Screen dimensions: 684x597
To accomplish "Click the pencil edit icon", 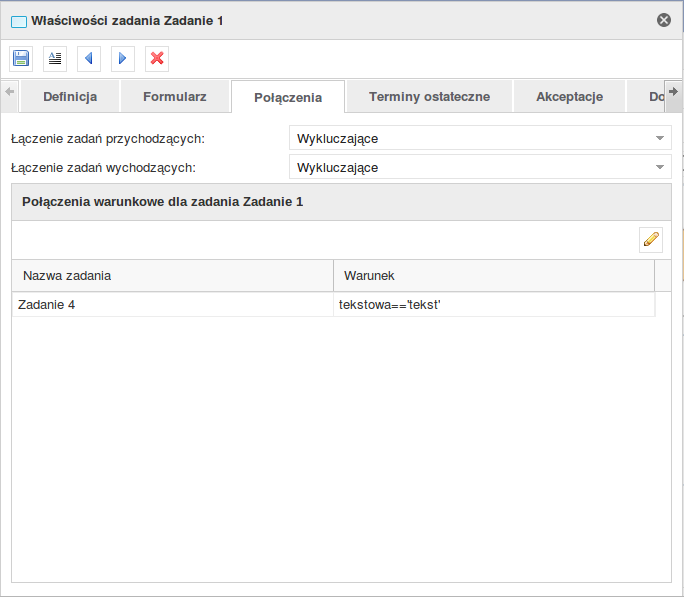I will tap(651, 239).
